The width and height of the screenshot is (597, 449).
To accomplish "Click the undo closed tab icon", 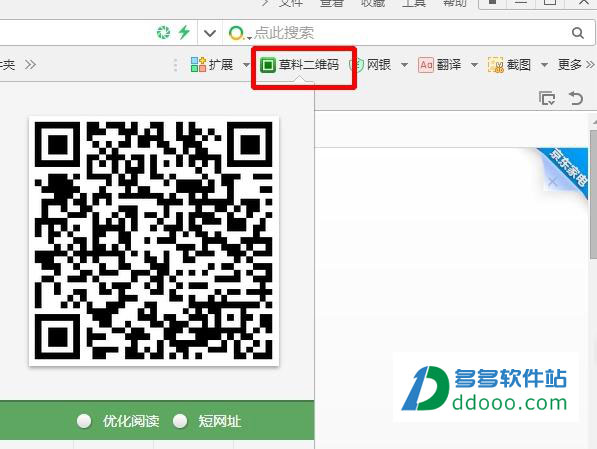I will pos(576,98).
